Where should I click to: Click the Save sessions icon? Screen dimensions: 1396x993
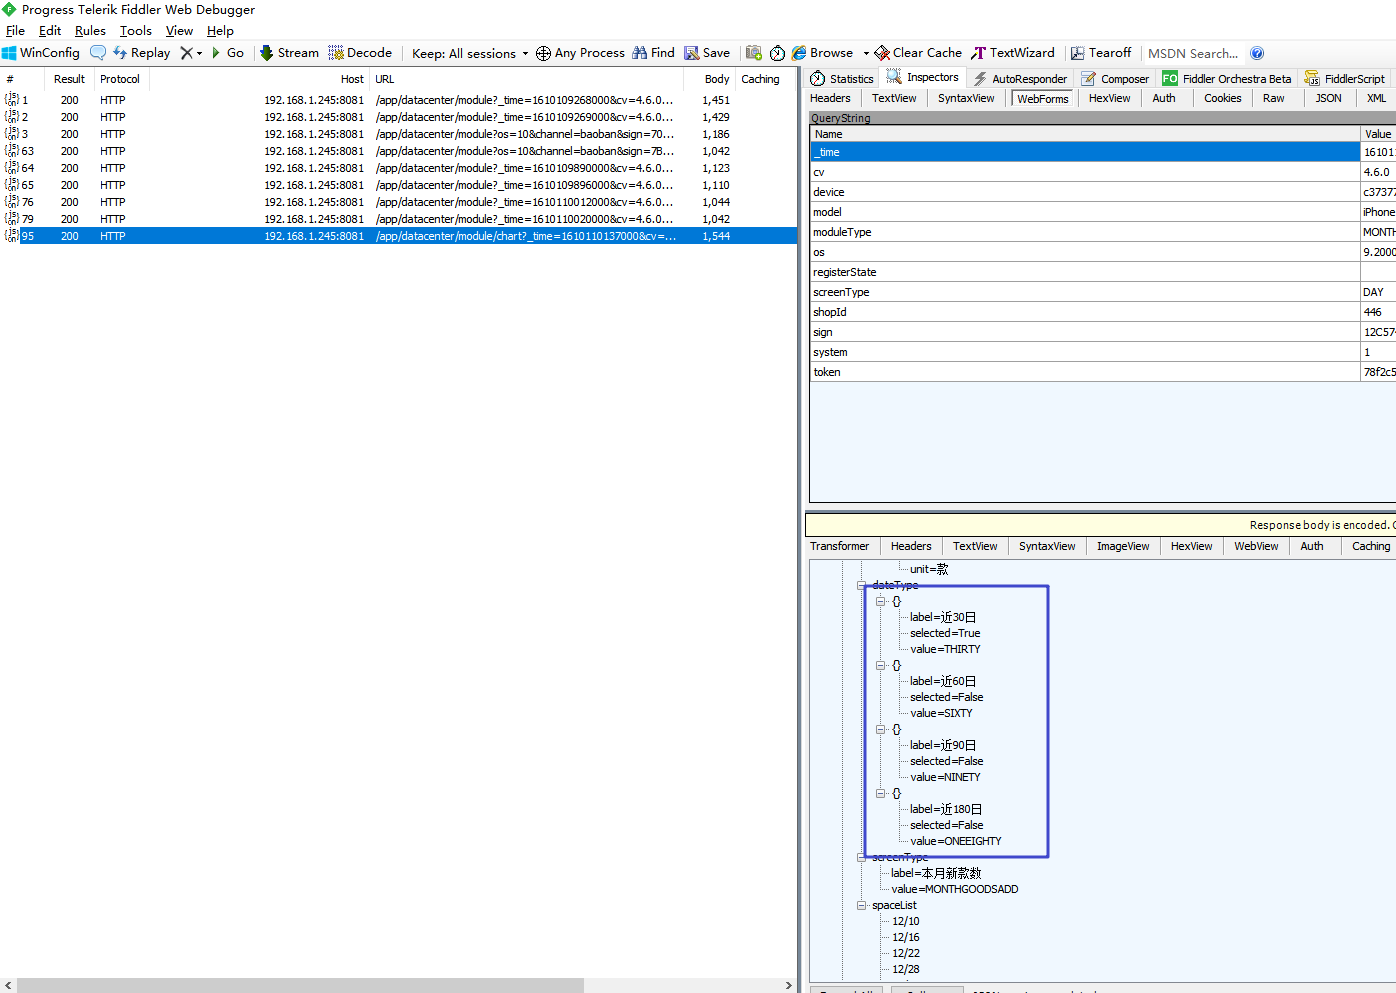click(x=691, y=53)
